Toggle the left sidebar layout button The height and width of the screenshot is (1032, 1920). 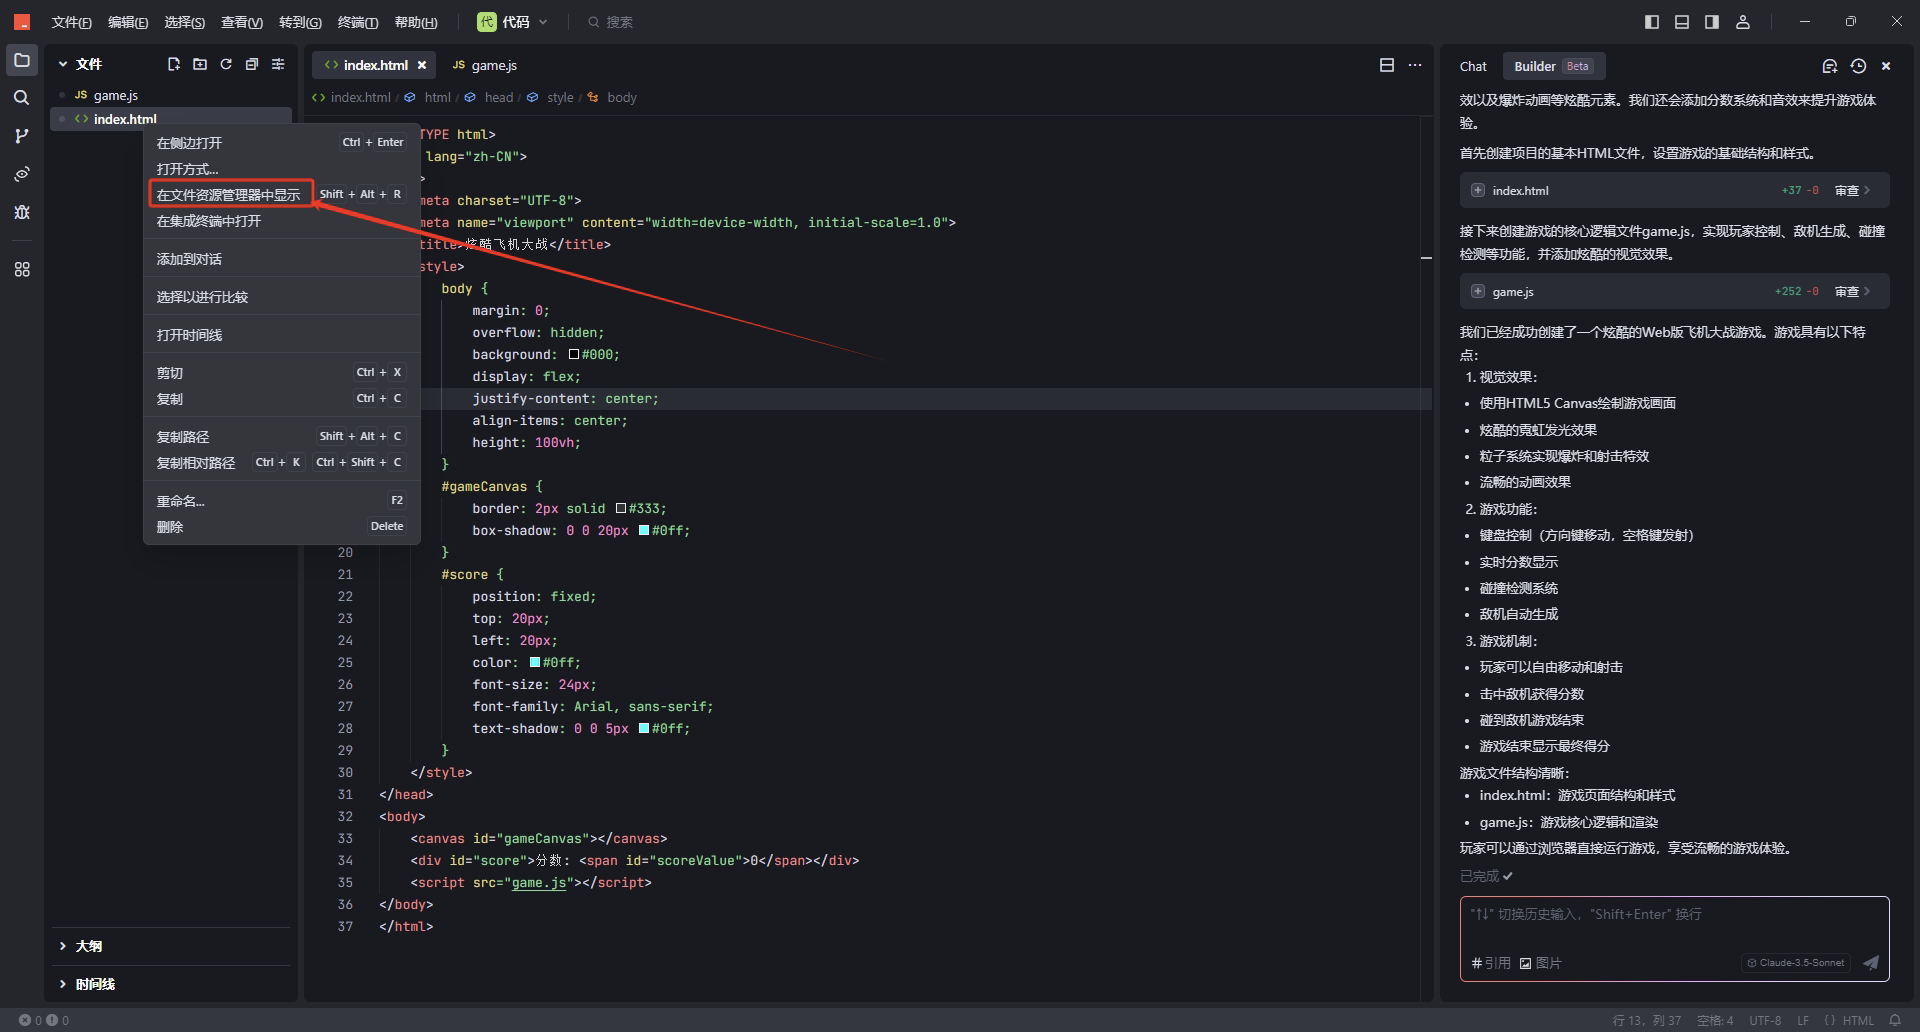click(x=1652, y=22)
